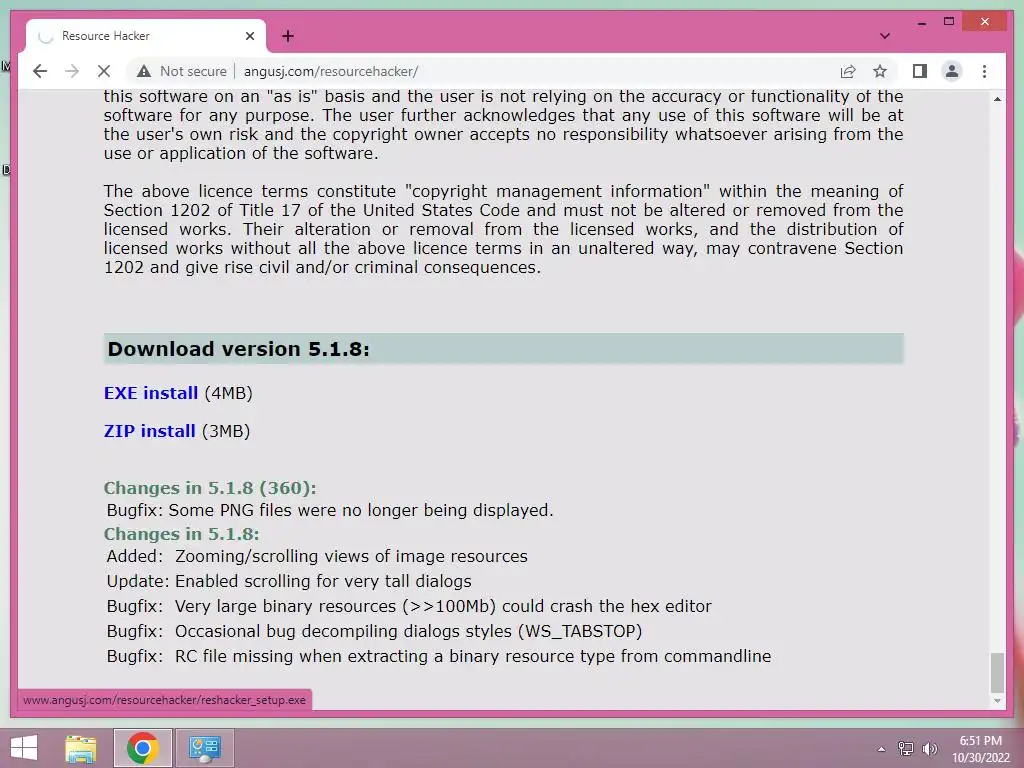Open File Explorer from the taskbar

[x=81, y=748]
